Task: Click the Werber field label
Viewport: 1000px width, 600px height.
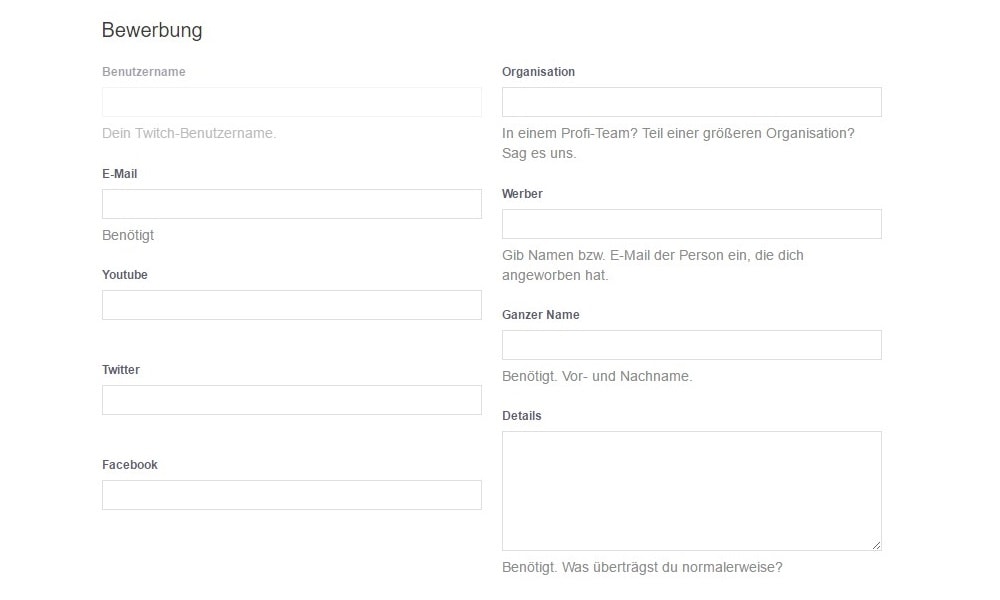Action: pyautogui.click(x=522, y=193)
